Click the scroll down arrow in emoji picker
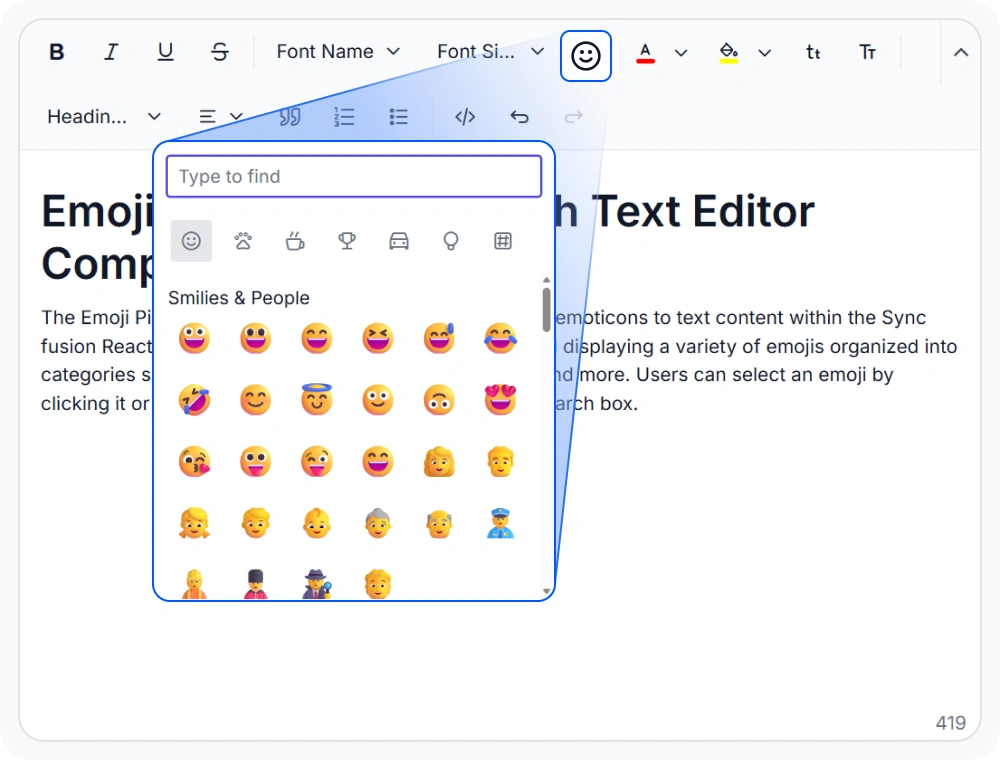Viewport: 1000px width, 760px height. click(x=547, y=591)
